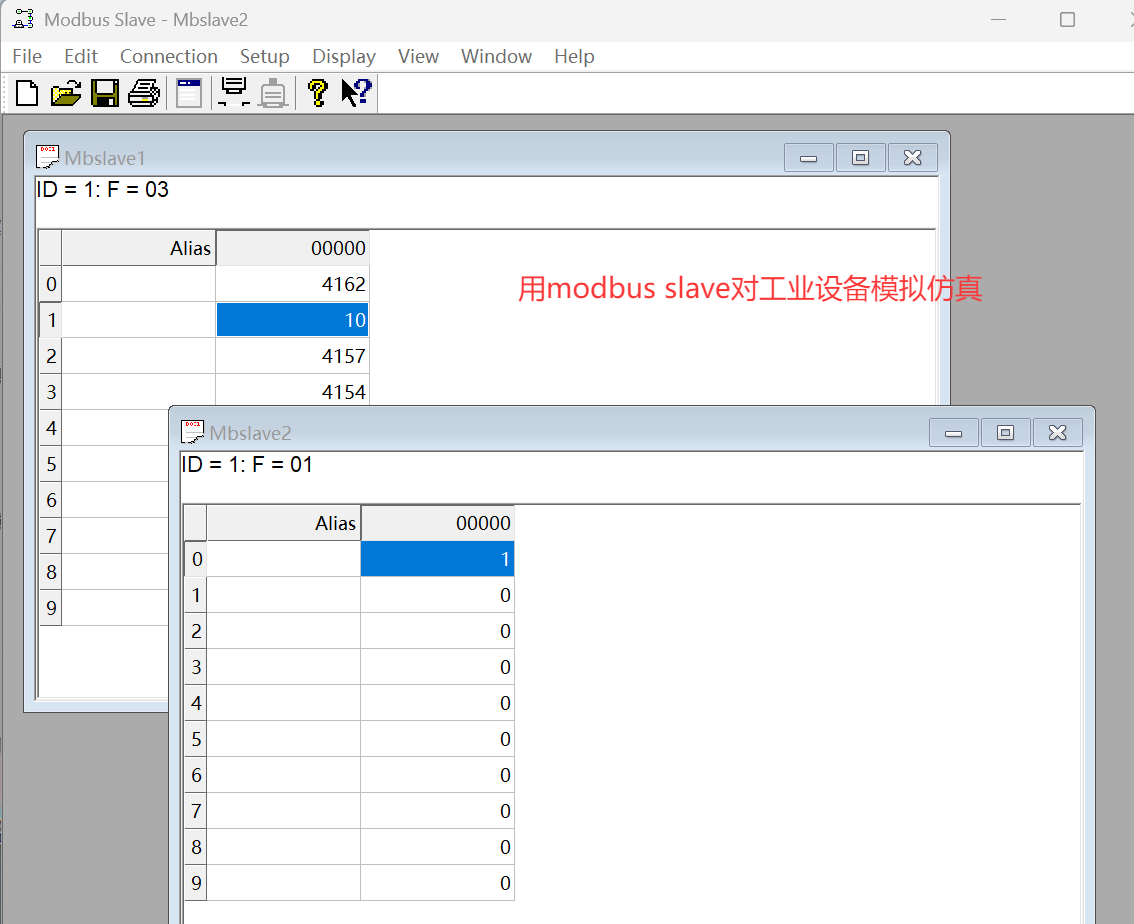Click the New document toolbar icon
Image resolution: width=1134 pixels, height=924 pixels.
27,93
